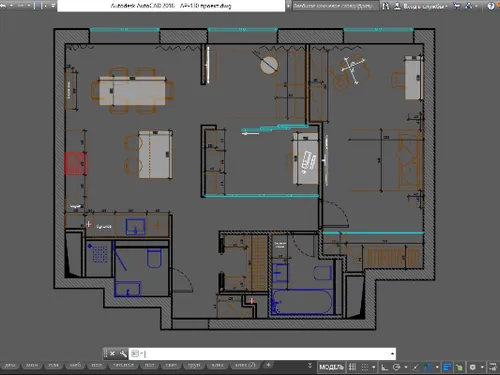Expand the sign-in account dropdown
Image resolution: width=500 pixels, height=375 pixels.
(446, 6)
